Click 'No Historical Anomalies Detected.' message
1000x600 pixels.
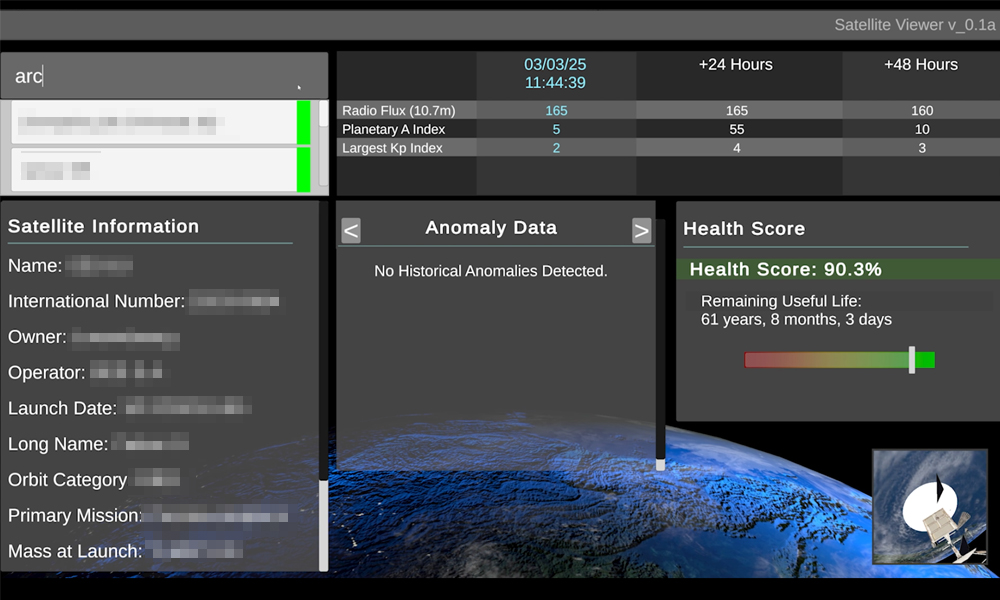[x=490, y=271]
